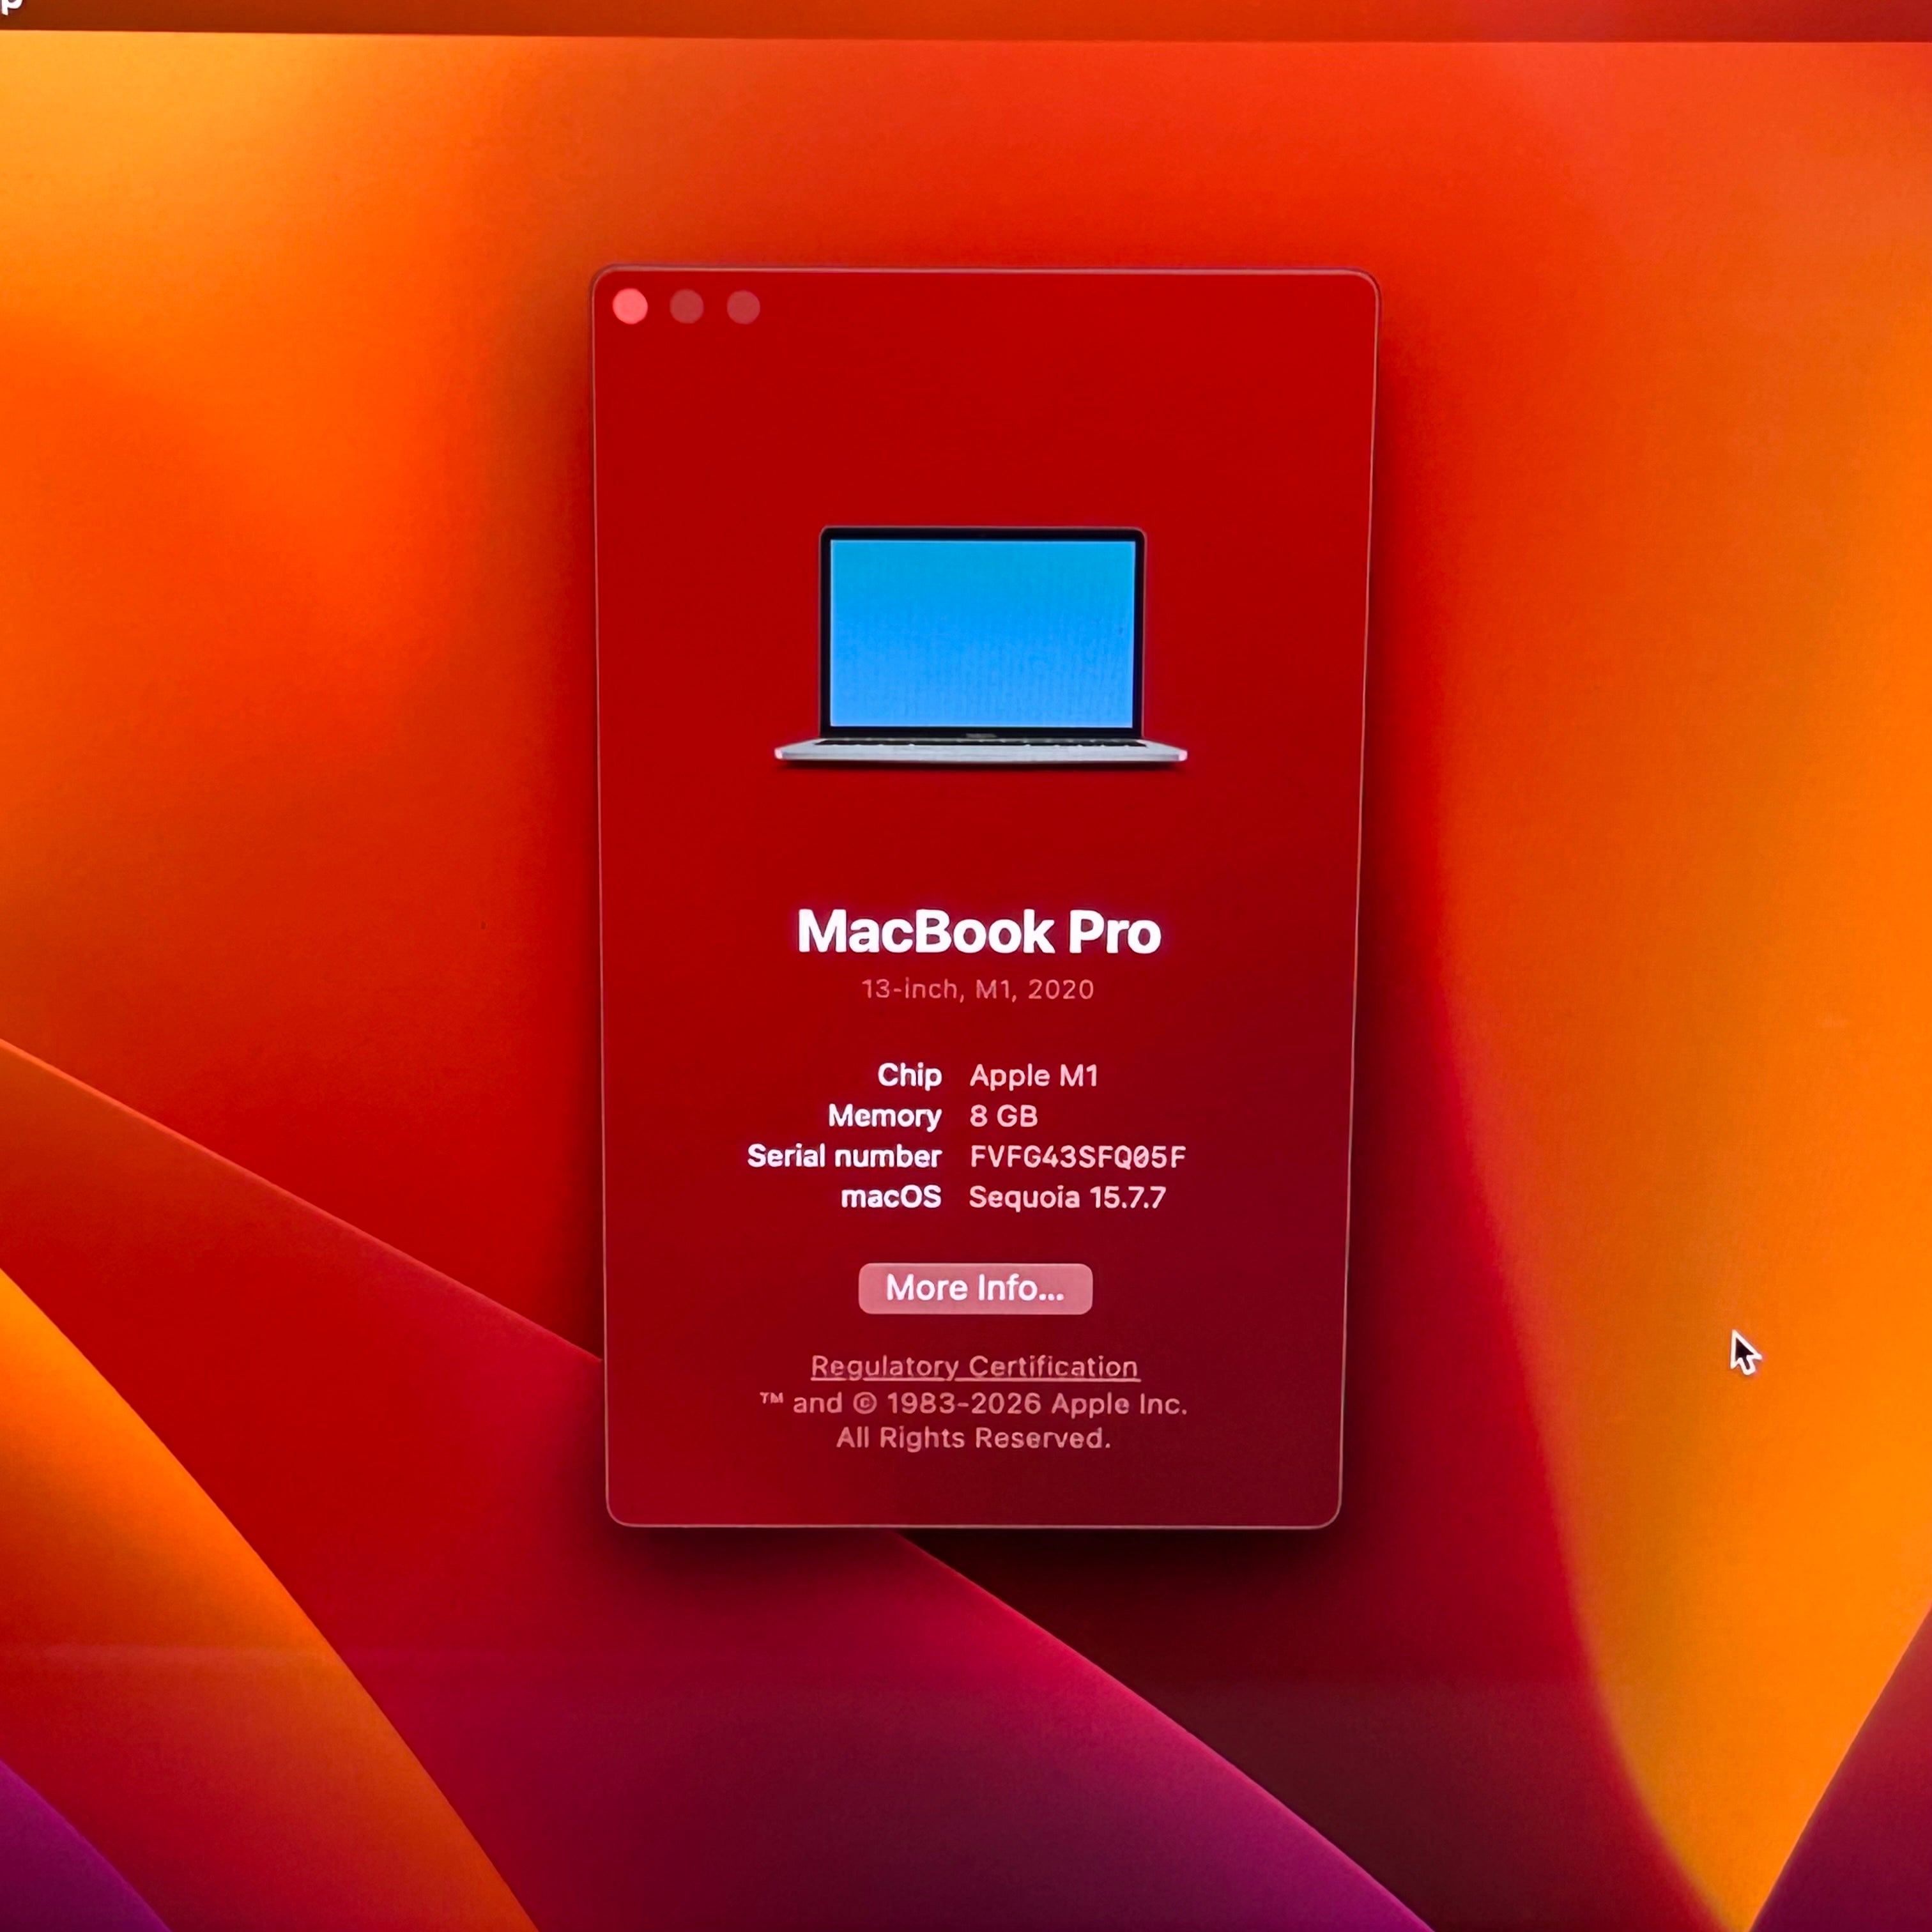Viewport: 1932px width, 1932px height.
Task: Click the Sequoia 15.7.7 version text
Action: coord(1067,1197)
